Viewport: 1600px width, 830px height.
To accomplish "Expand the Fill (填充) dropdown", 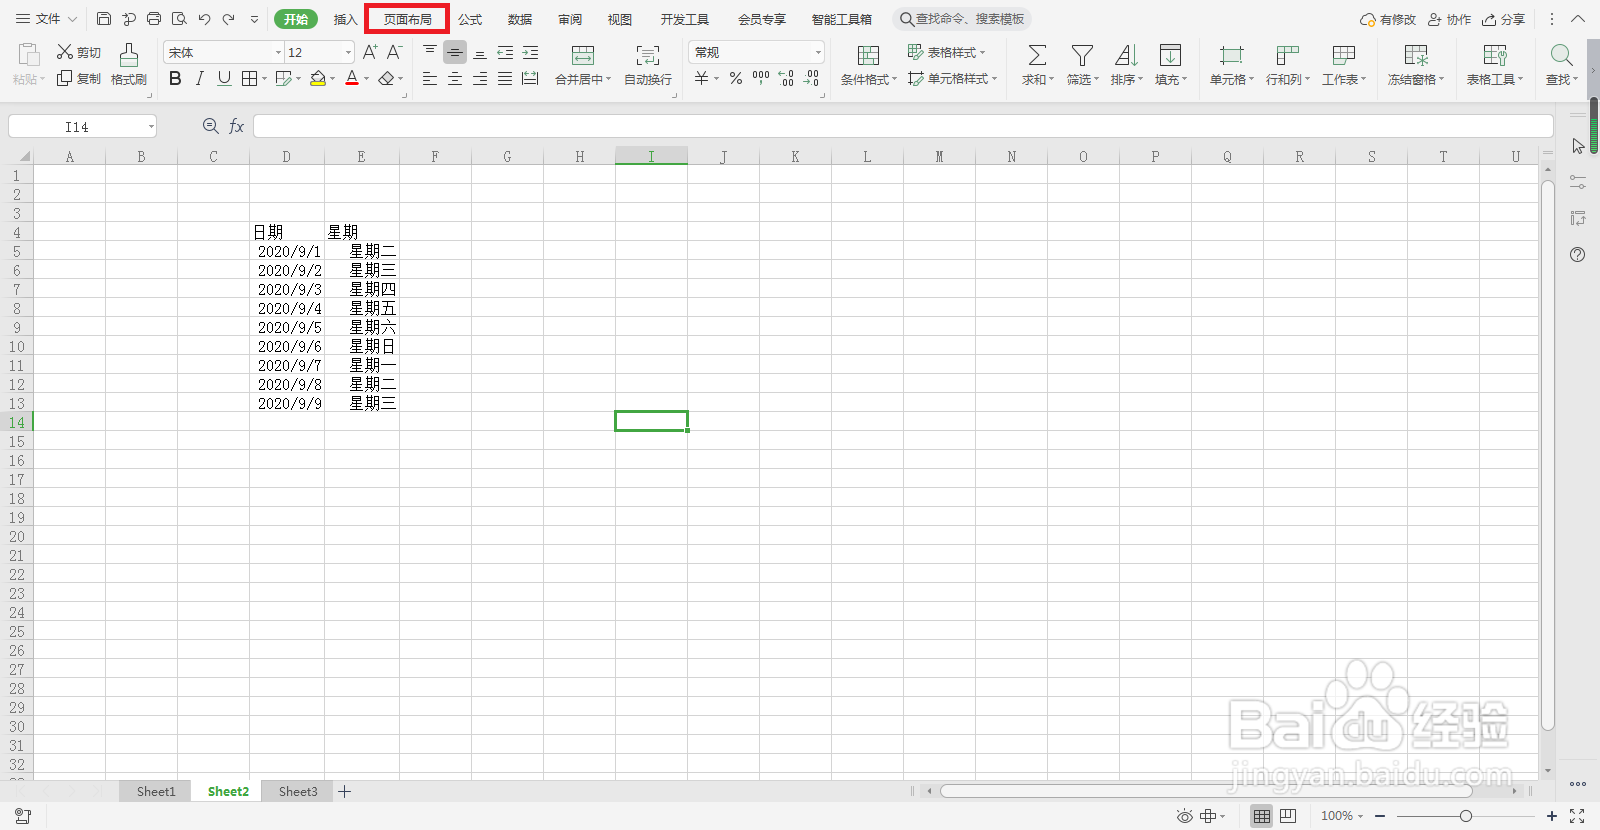I will (x=1185, y=79).
